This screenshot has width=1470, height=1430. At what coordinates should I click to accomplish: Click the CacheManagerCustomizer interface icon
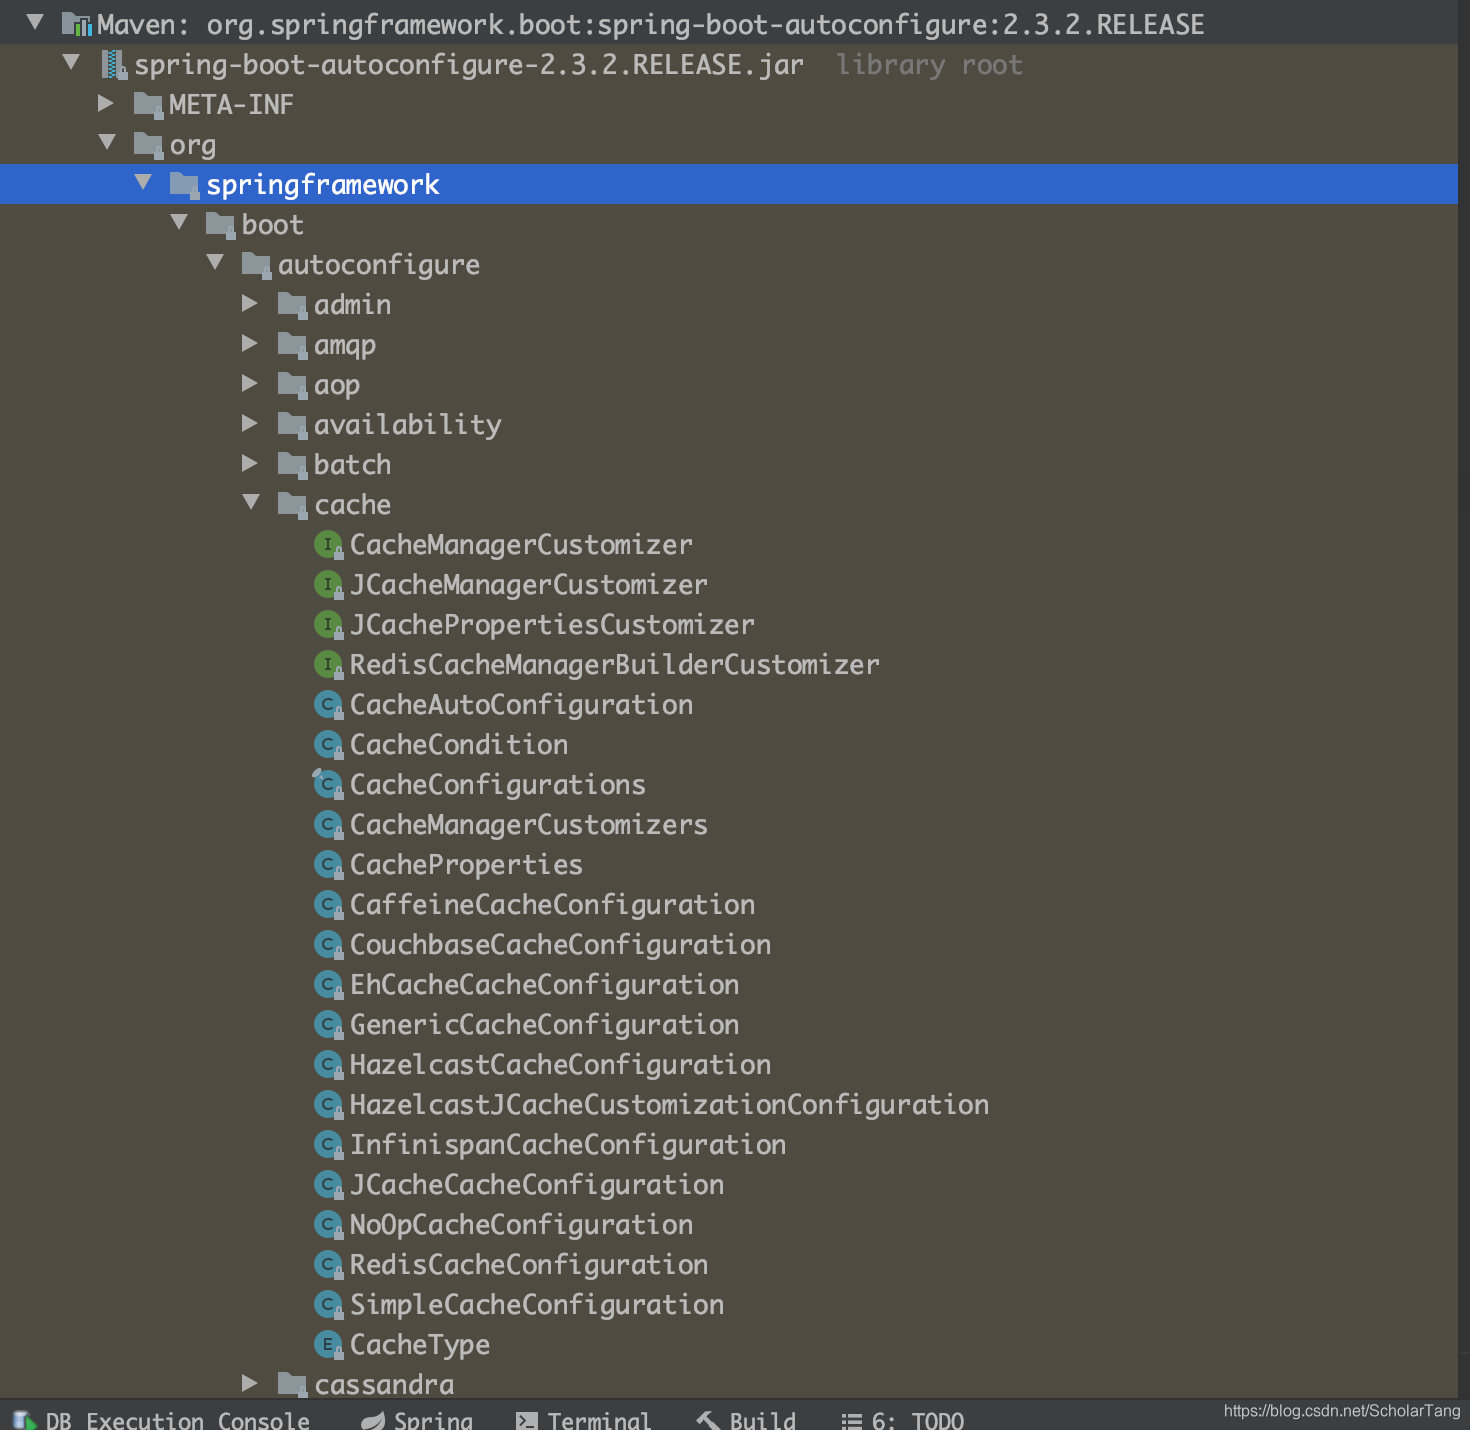point(328,545)
